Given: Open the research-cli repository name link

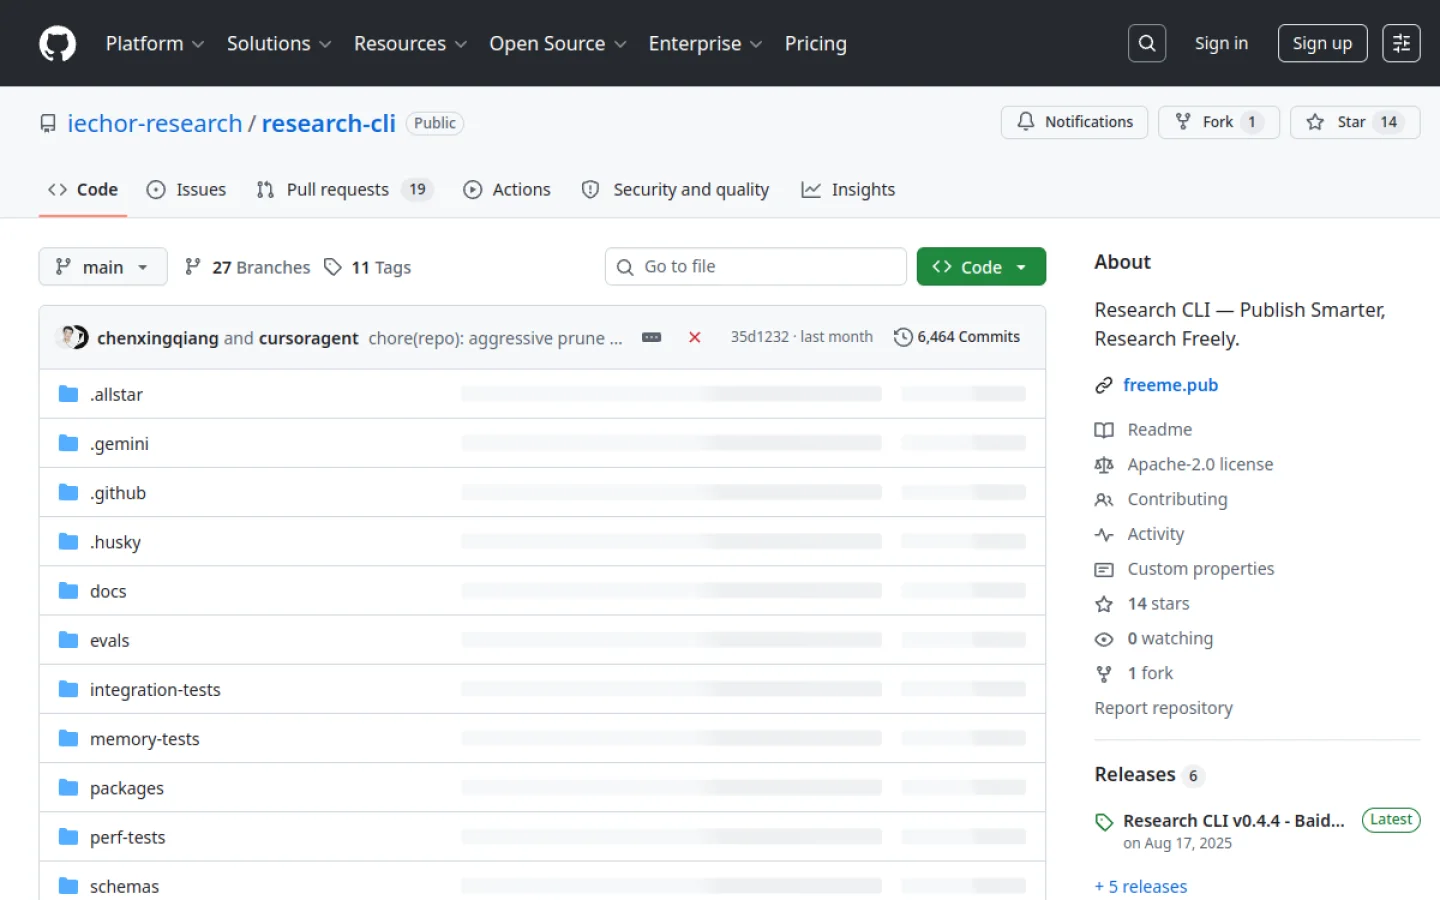Looking at the screenshot, I should pos(329,123).
